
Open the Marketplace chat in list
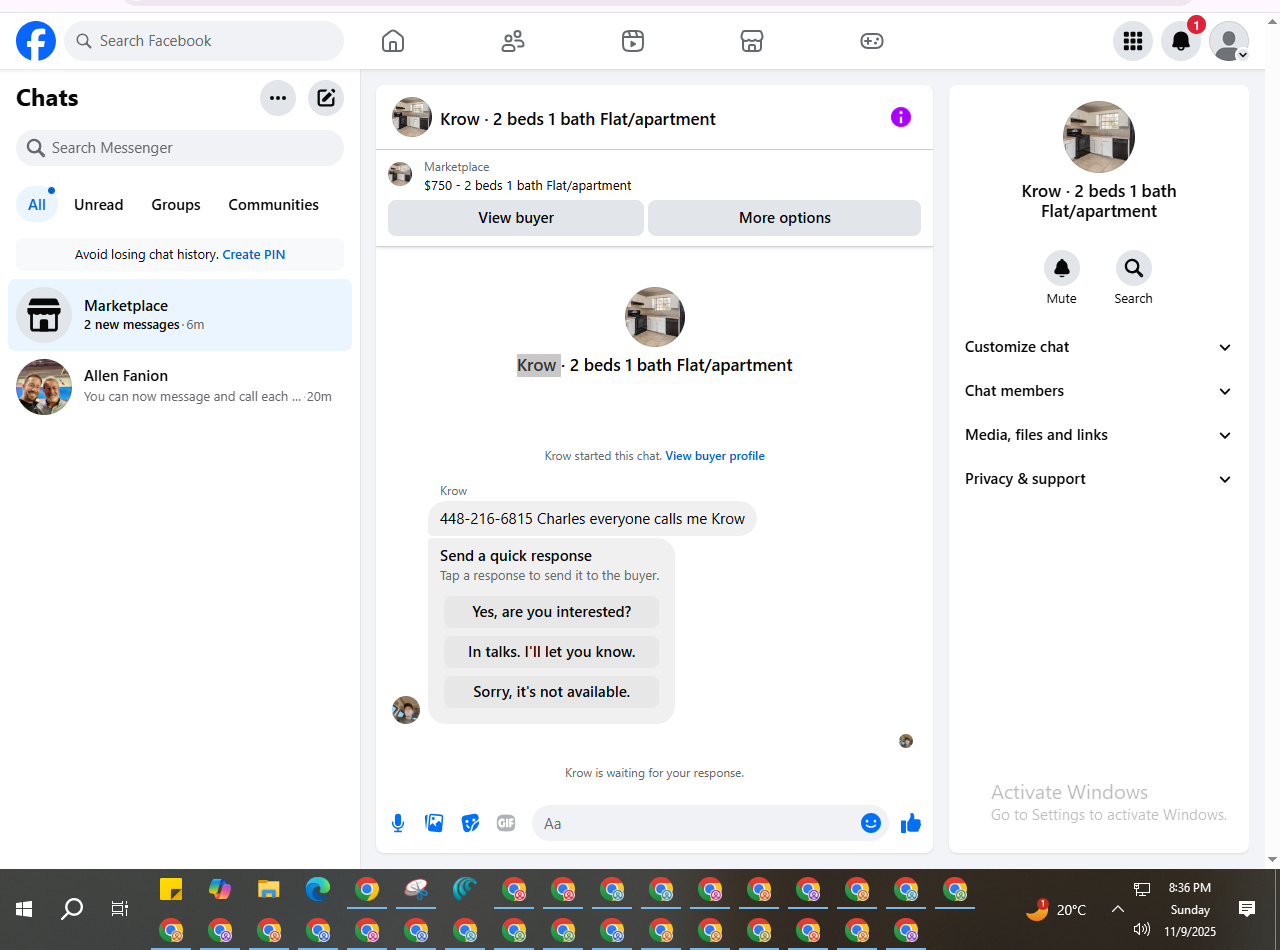click(180, 315)
